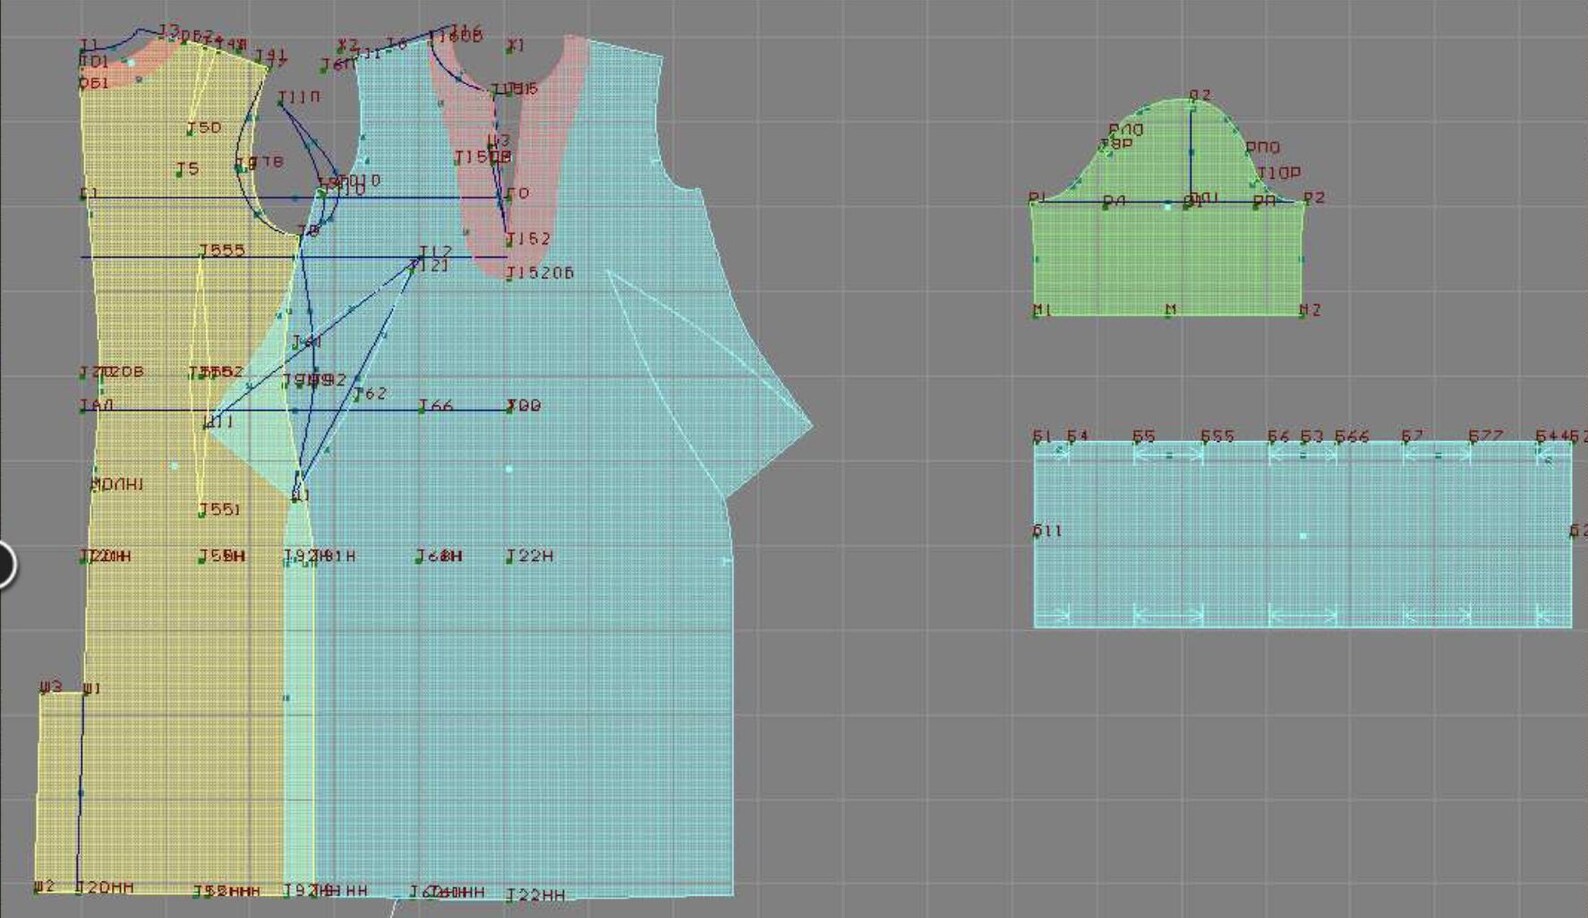Viewport: 1588px width, 918px height.
Task: Click point T66 on the waist line
Action: coord(436,406)
